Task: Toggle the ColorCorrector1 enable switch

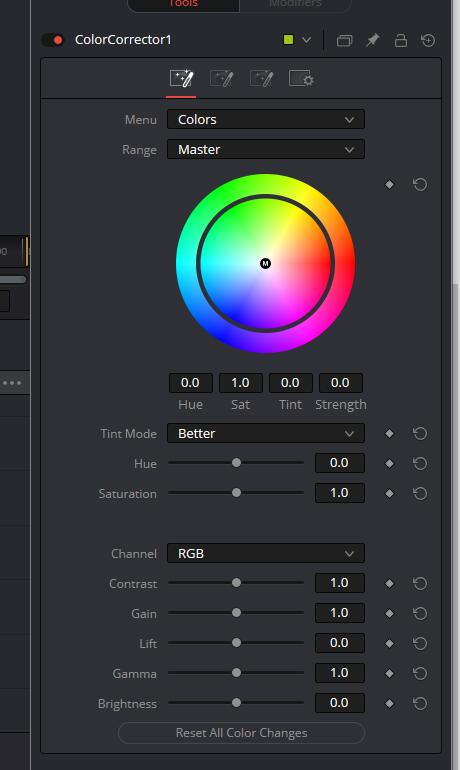Action: point(53,40)
